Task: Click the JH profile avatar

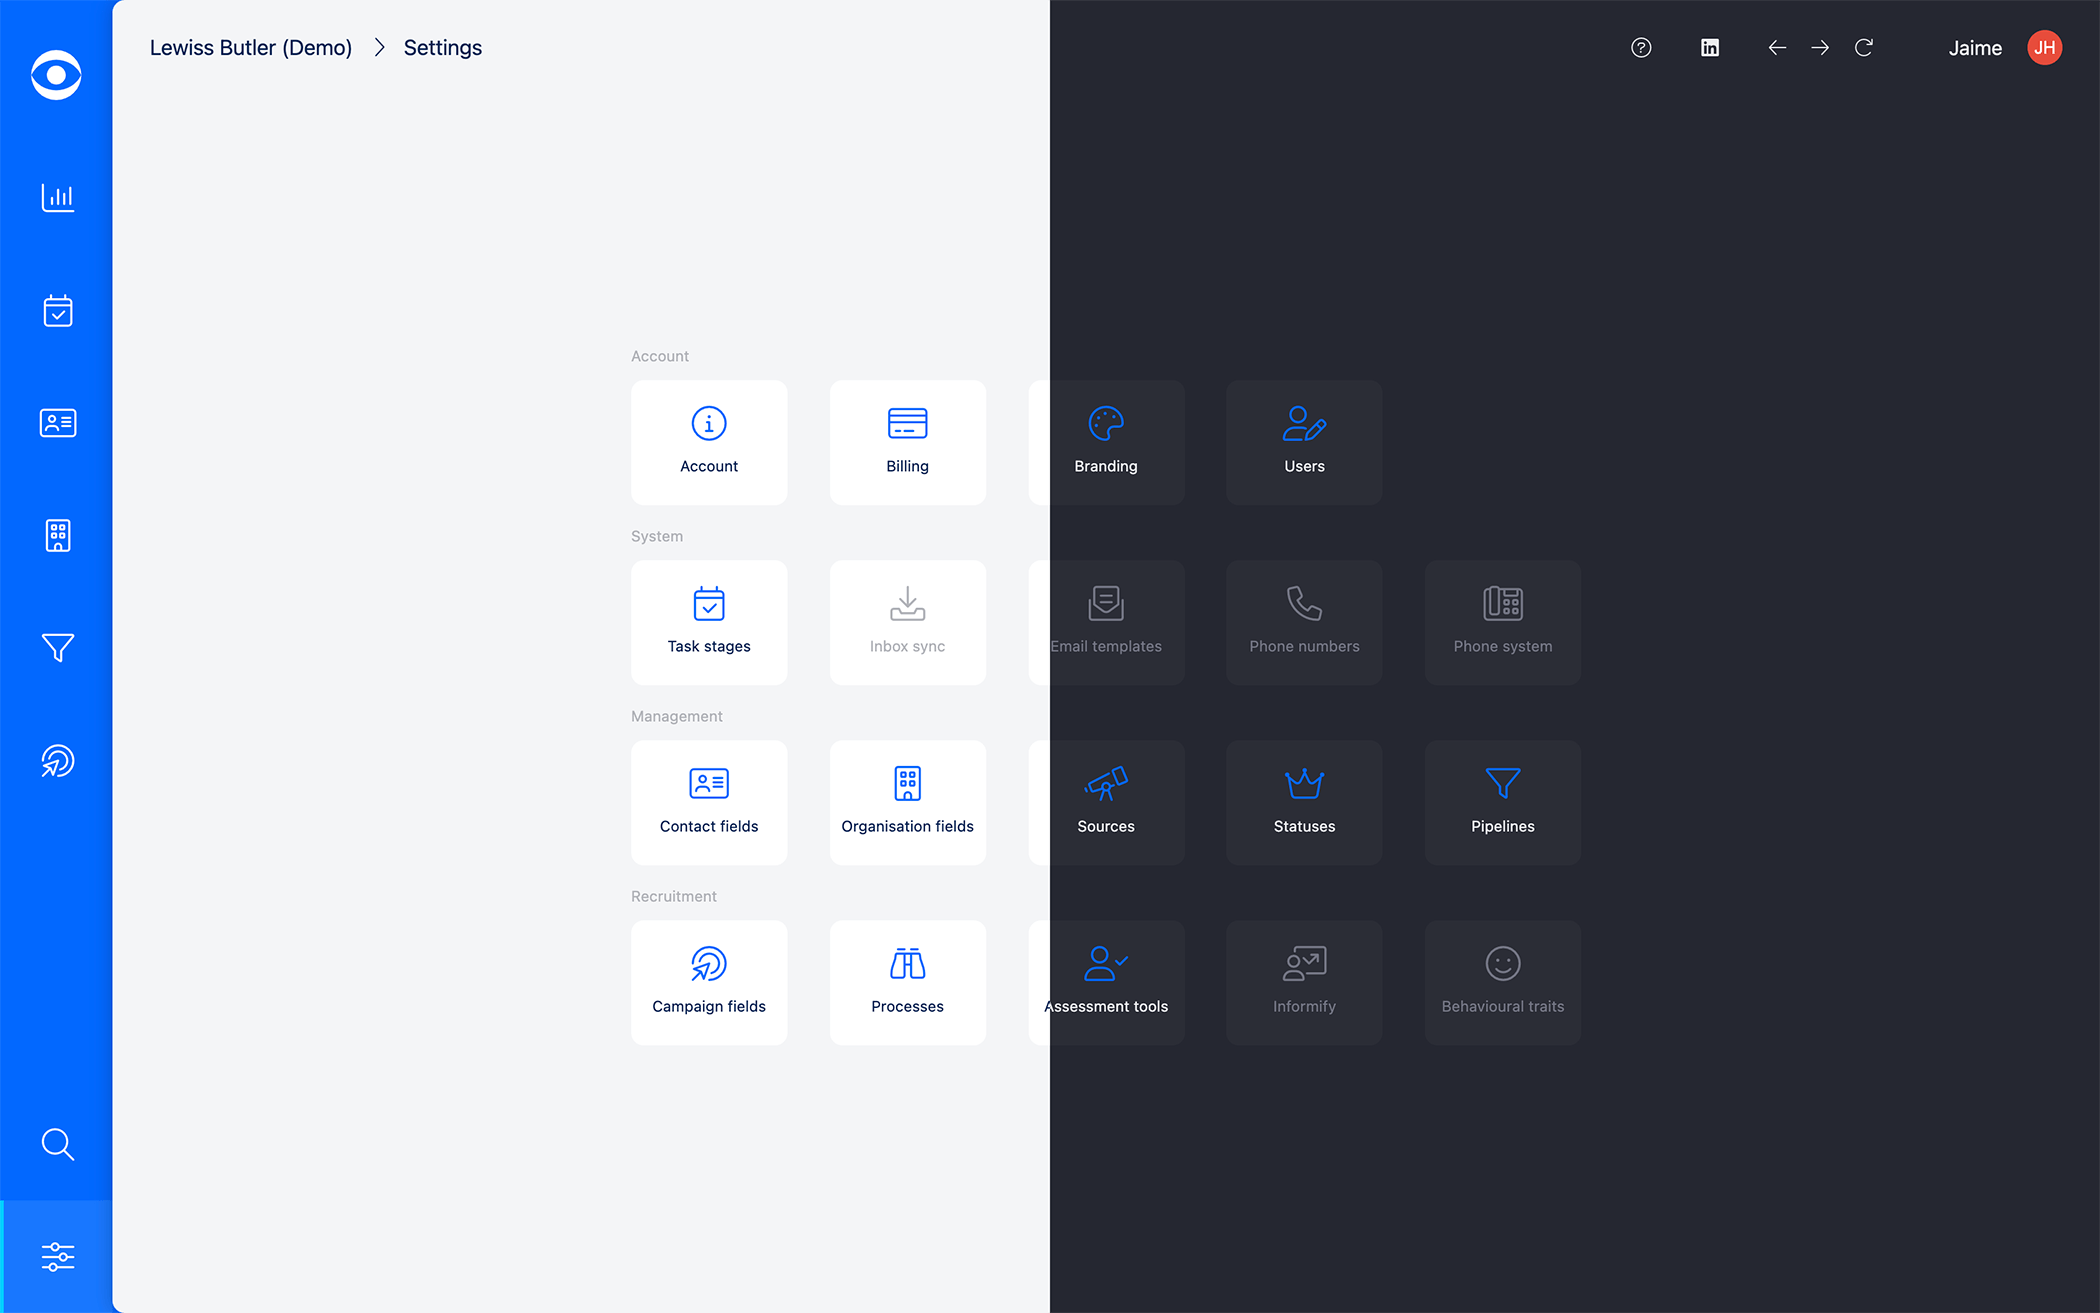Action: click(x=2043, y=47)
